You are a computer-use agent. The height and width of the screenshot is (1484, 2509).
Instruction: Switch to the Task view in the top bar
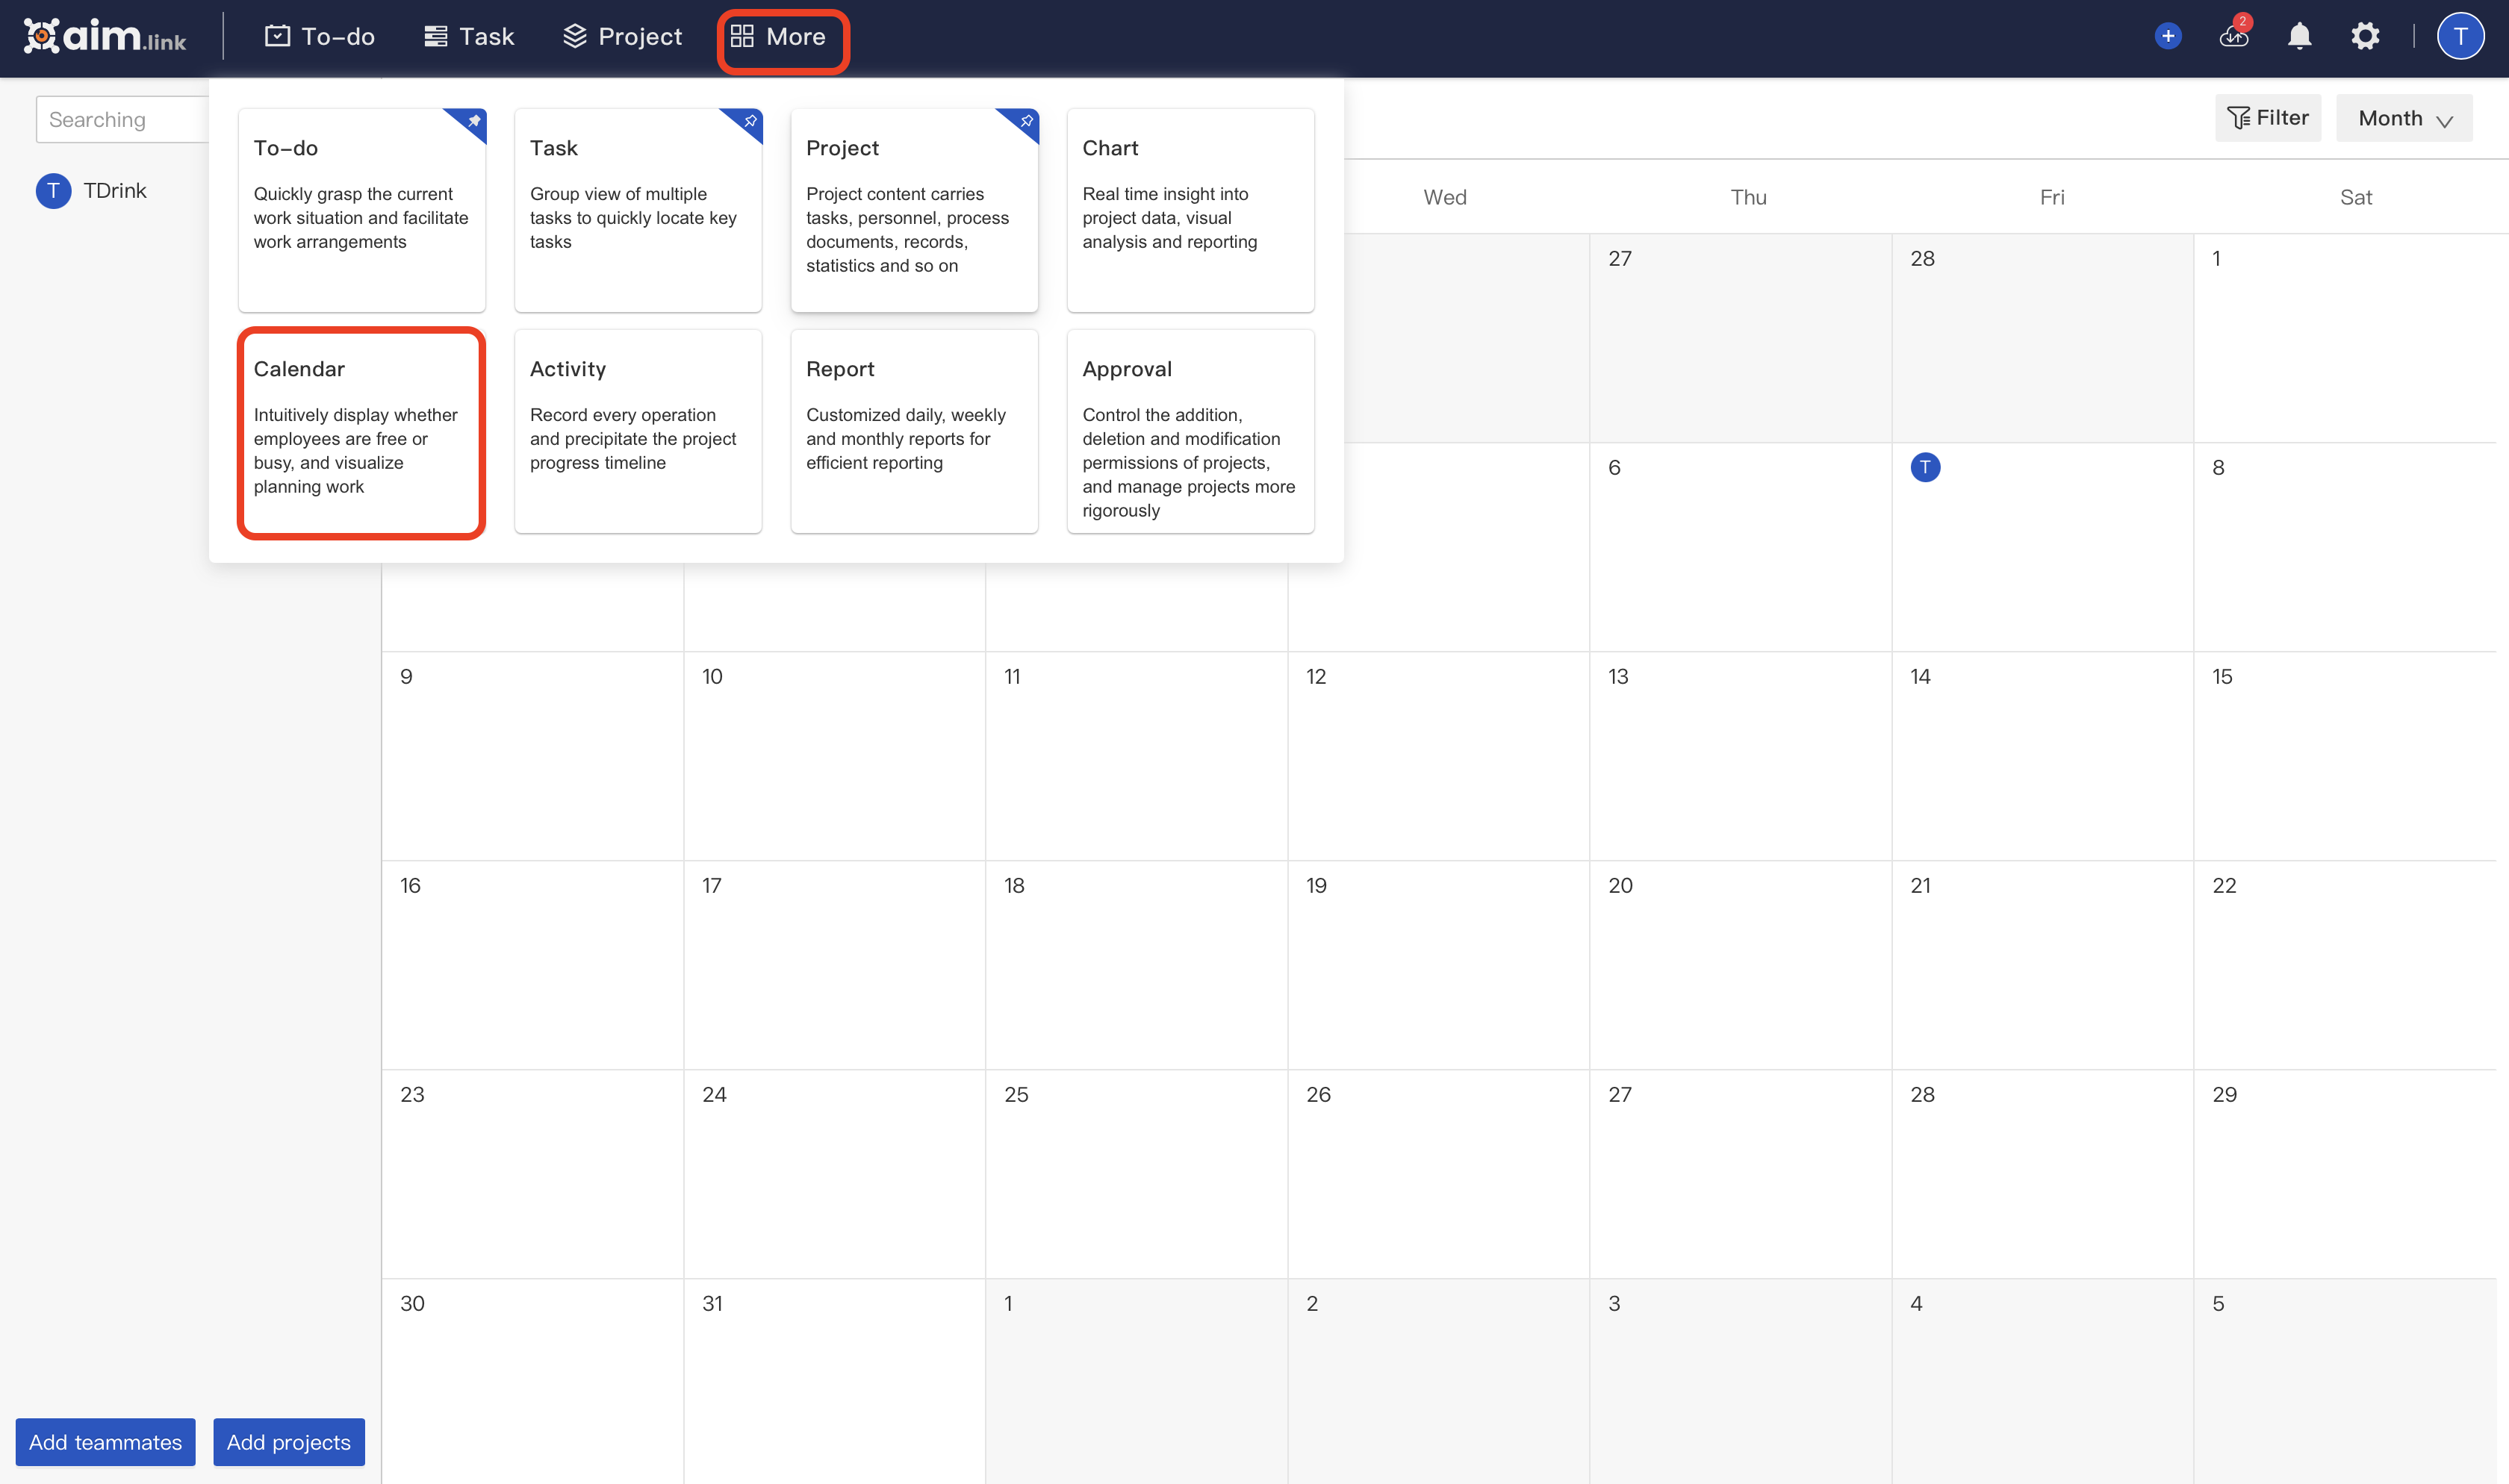(468, 36)
